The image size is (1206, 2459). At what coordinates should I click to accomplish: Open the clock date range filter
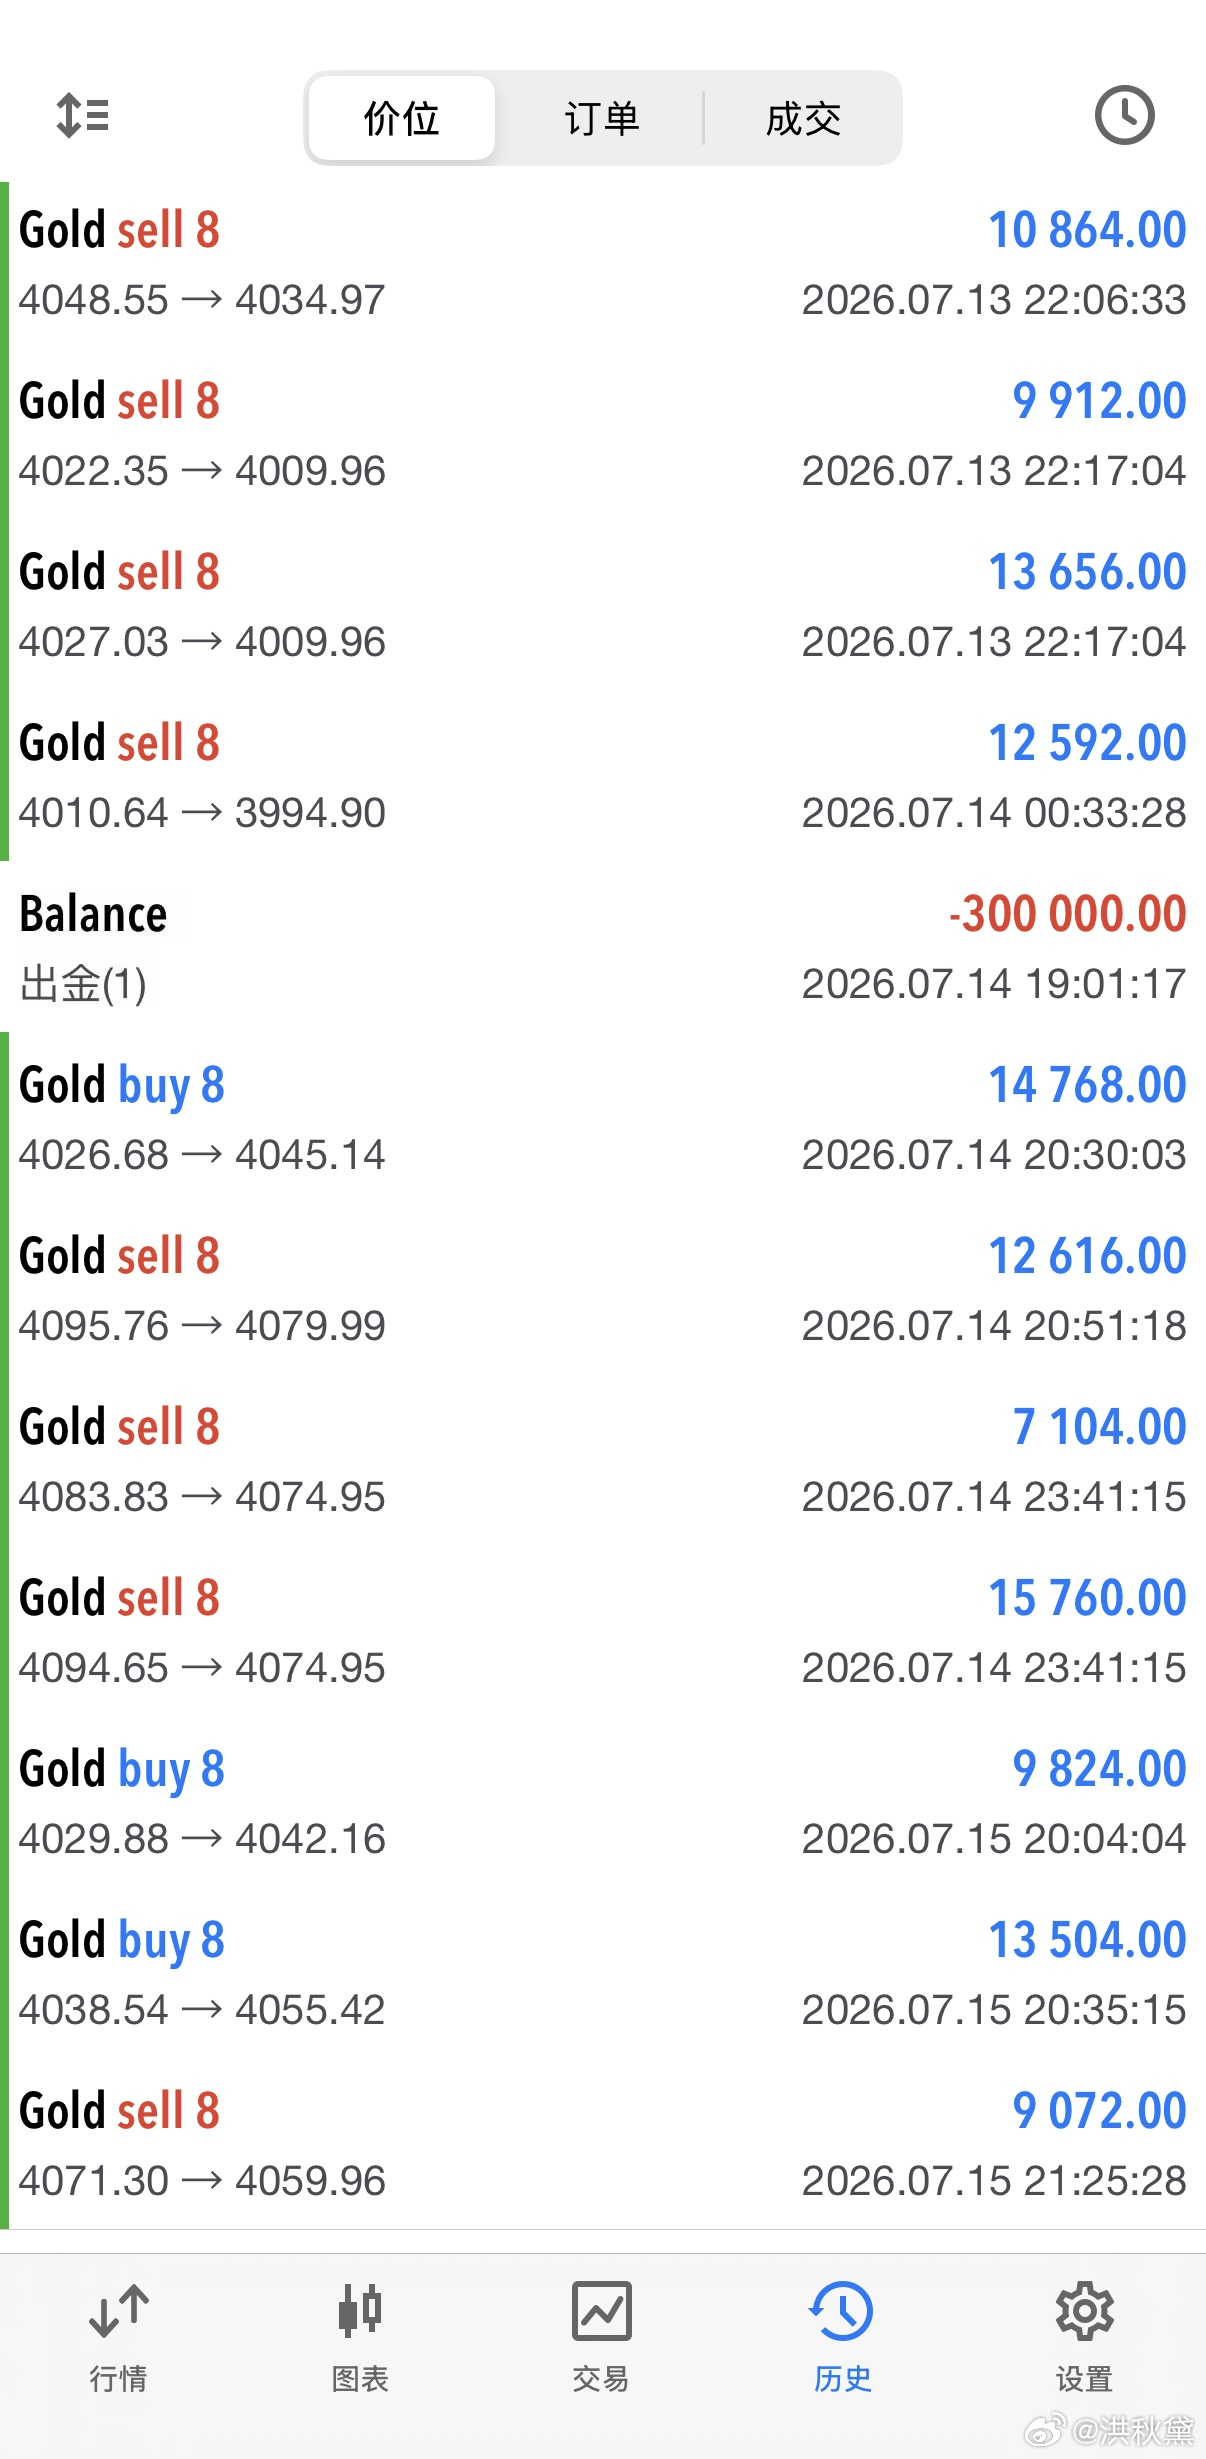click(1124, 116)
